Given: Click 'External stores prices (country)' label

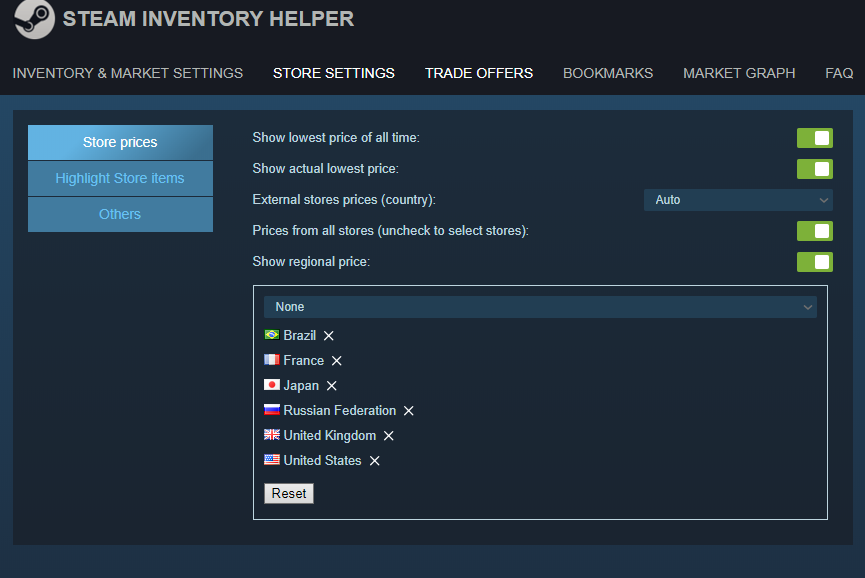Looking at the screenshot, I should (344, 200).
